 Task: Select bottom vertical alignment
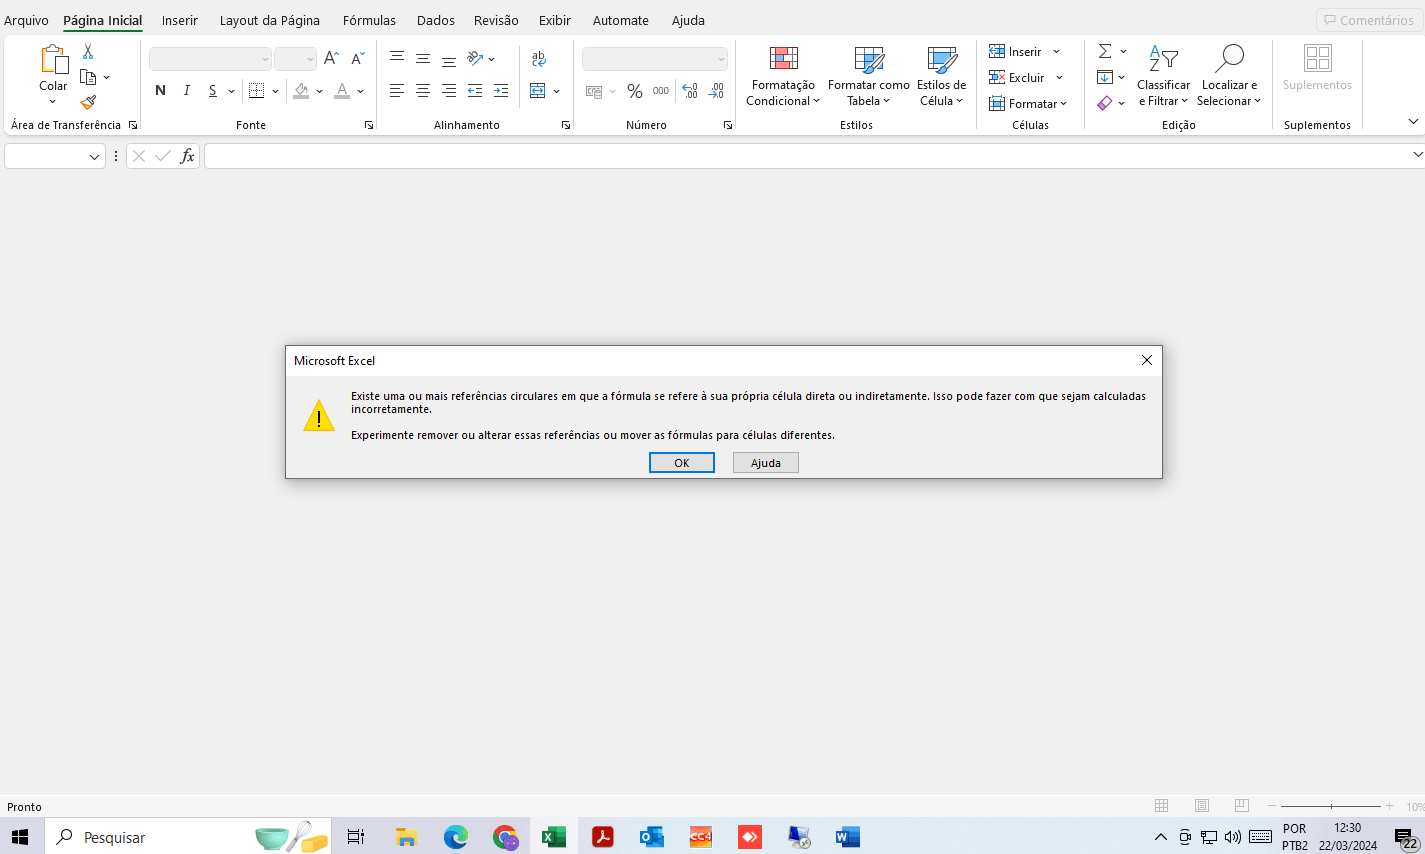pyautogui.click(x=449, y=59)
